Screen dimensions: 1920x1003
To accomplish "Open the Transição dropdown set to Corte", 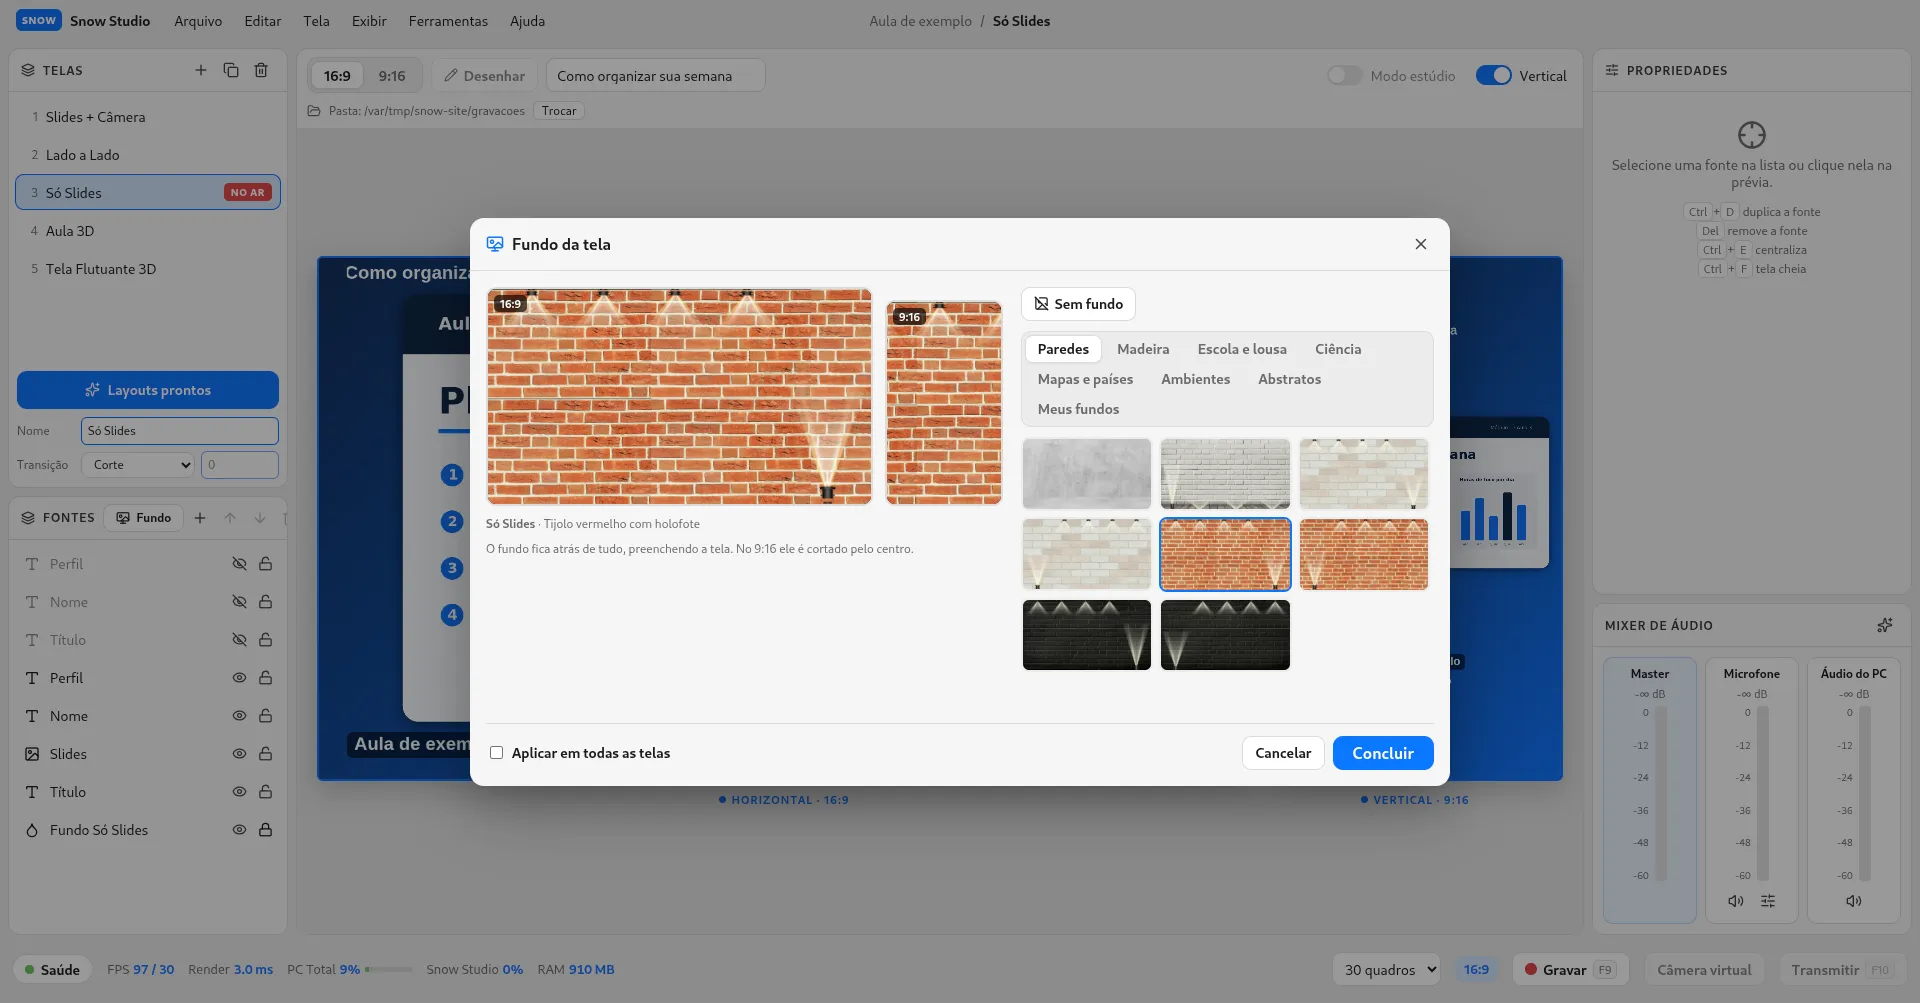I will coord(138,465).
